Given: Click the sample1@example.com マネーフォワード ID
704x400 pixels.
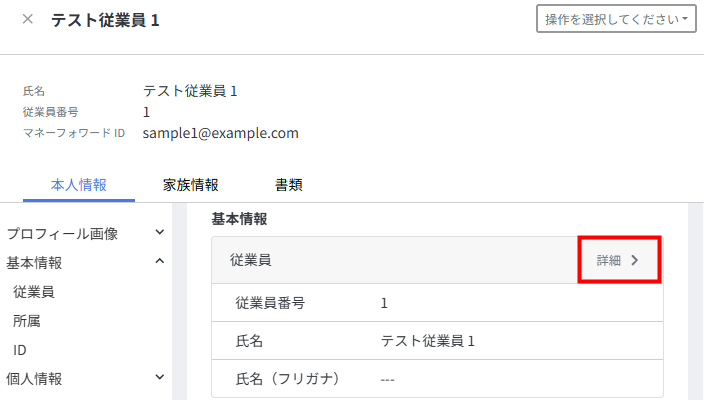Looking at the screenshot, I should coord(221,132).
